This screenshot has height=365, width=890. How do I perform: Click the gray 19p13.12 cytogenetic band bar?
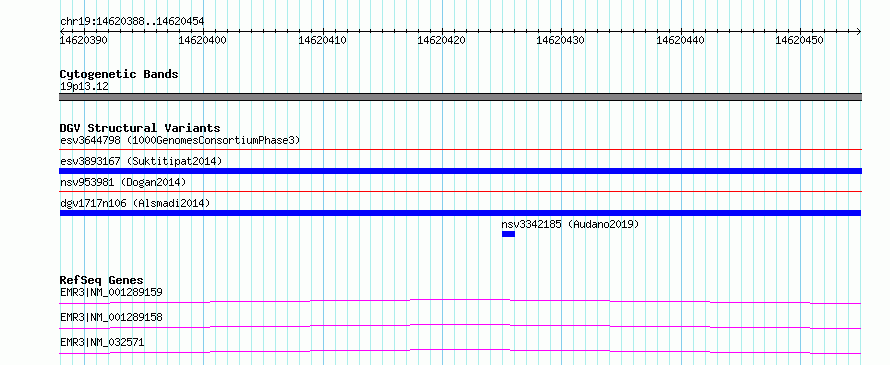tap(460, 97)
